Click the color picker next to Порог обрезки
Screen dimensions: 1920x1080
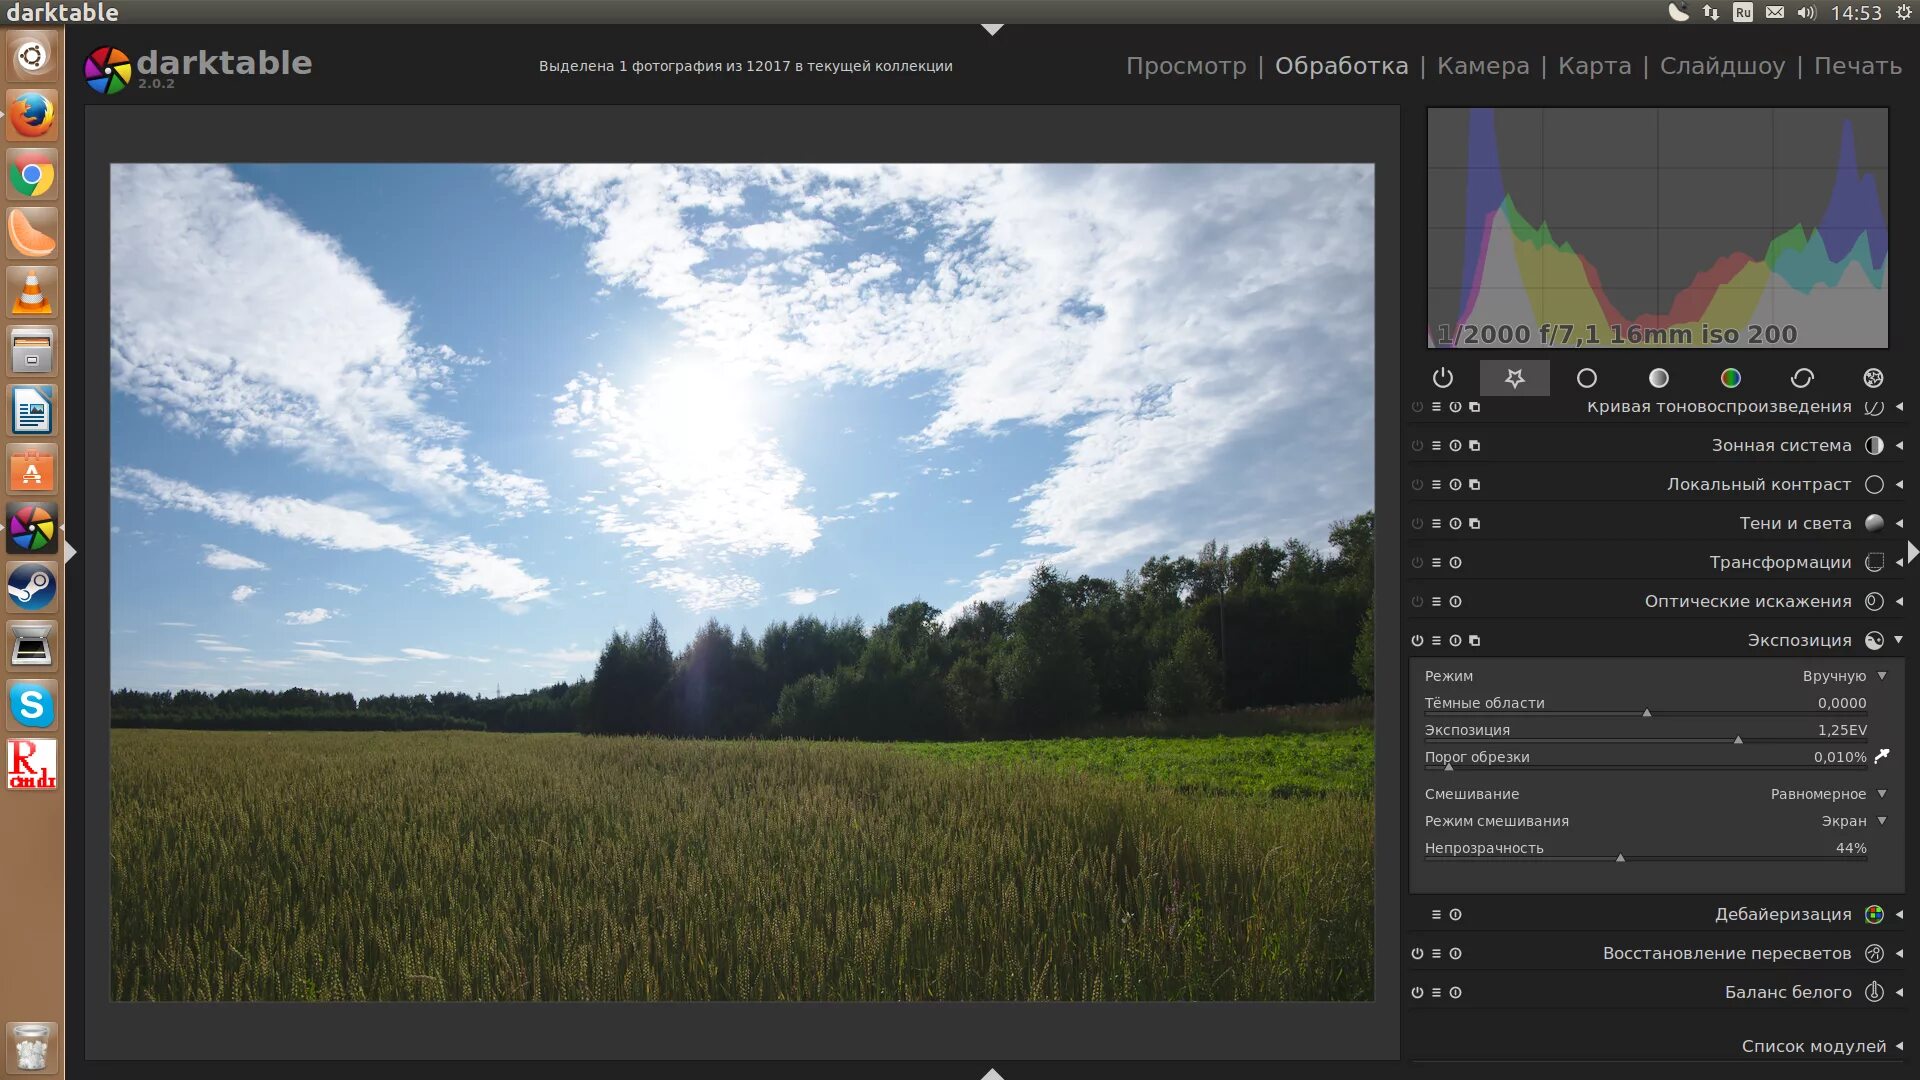click(1884, 757)
